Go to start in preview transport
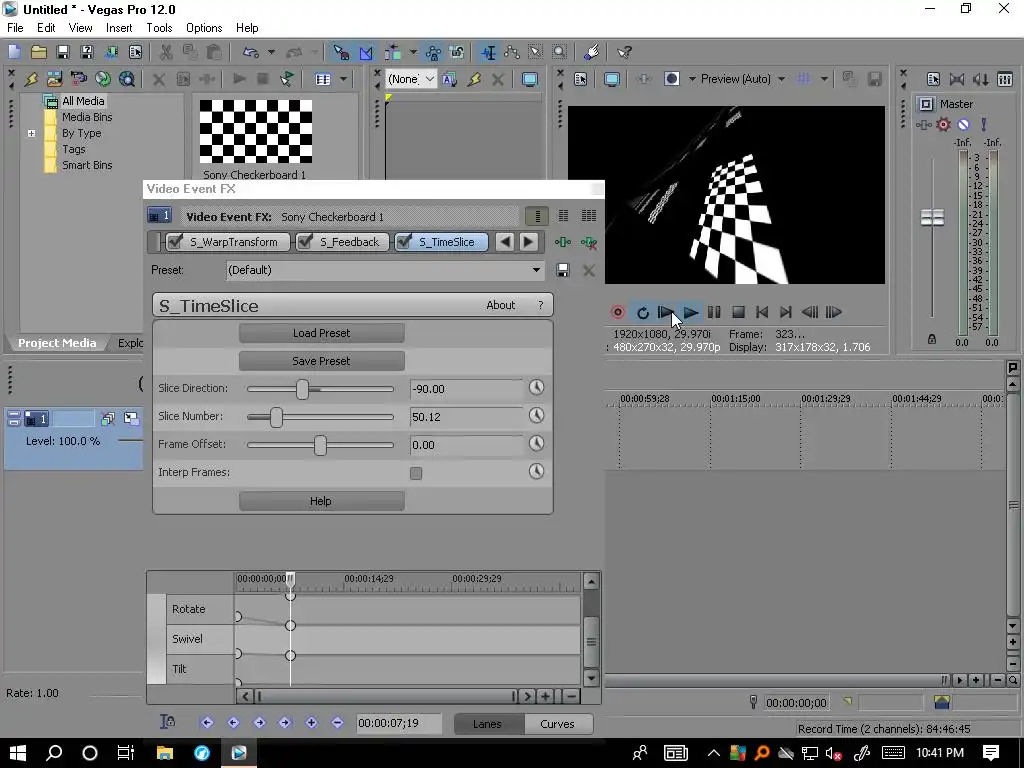 [x=761, y=312]
